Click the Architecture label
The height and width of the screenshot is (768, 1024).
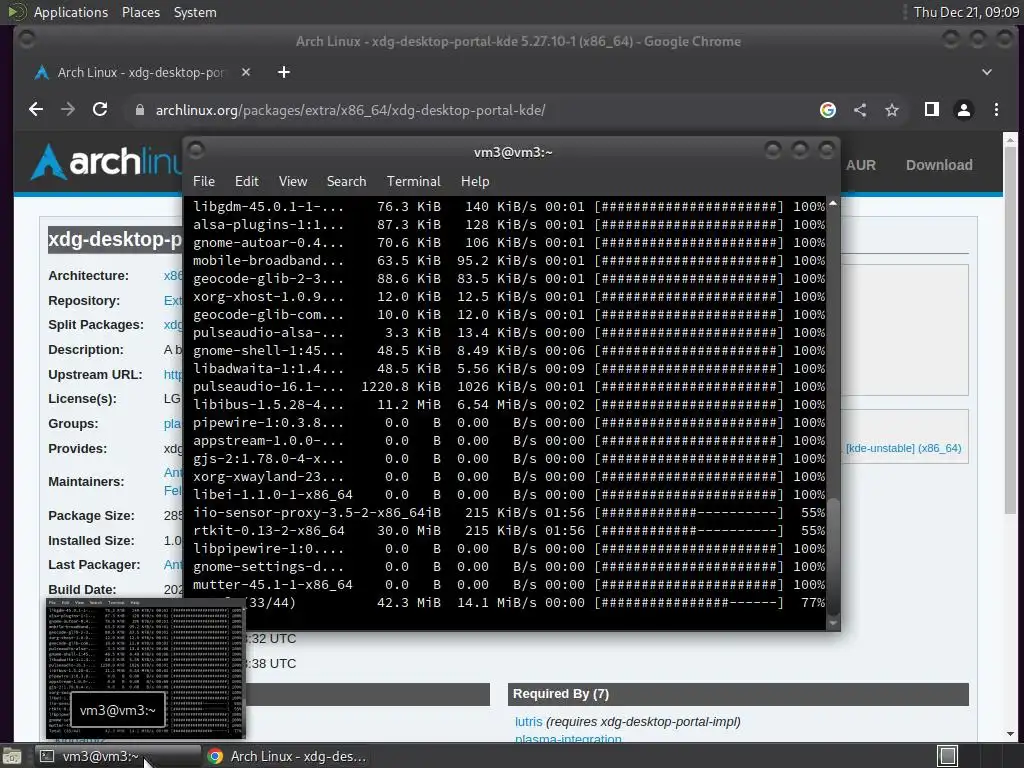(88, 276)
